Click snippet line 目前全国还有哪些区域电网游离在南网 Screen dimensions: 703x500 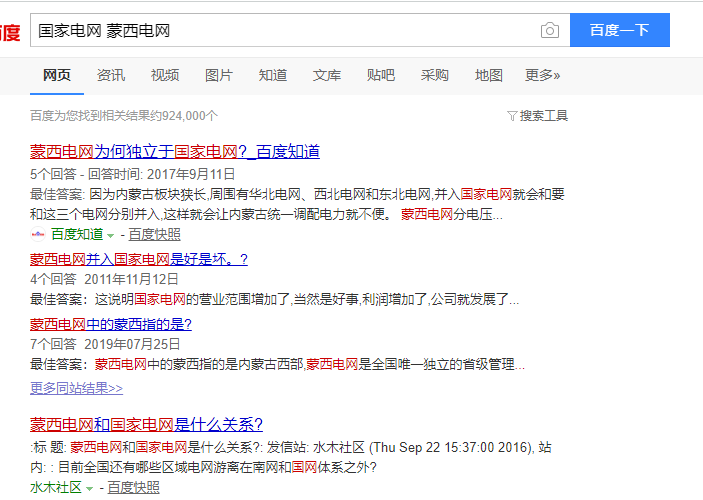[203, 467]
